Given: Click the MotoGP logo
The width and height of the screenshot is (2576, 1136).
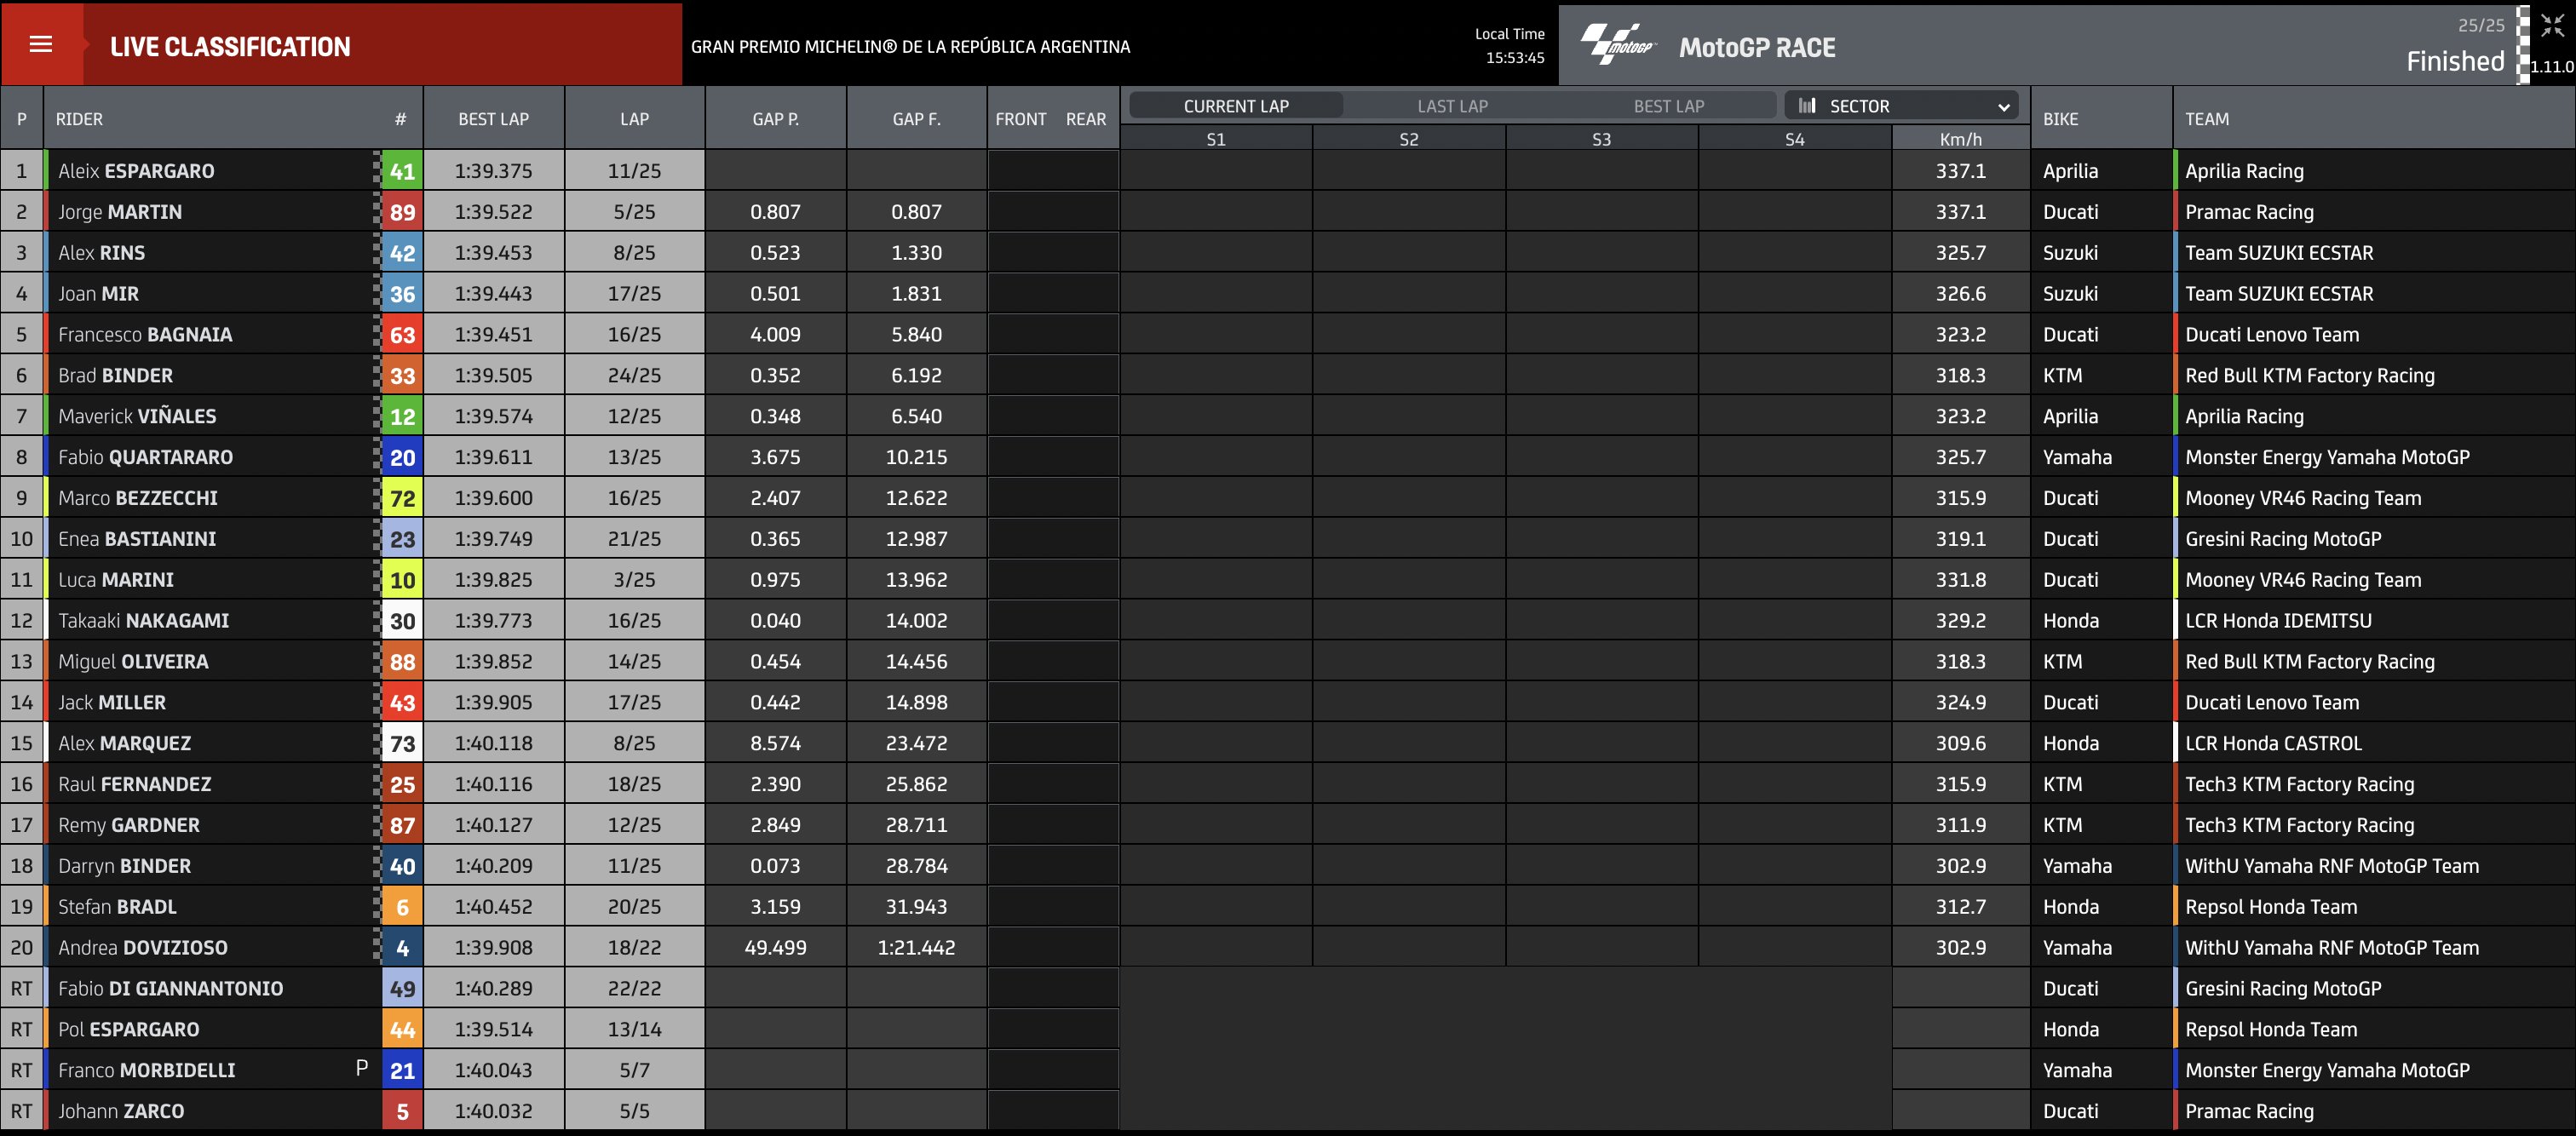Looking at the screenshot, I should click(x=1617, y=45).
